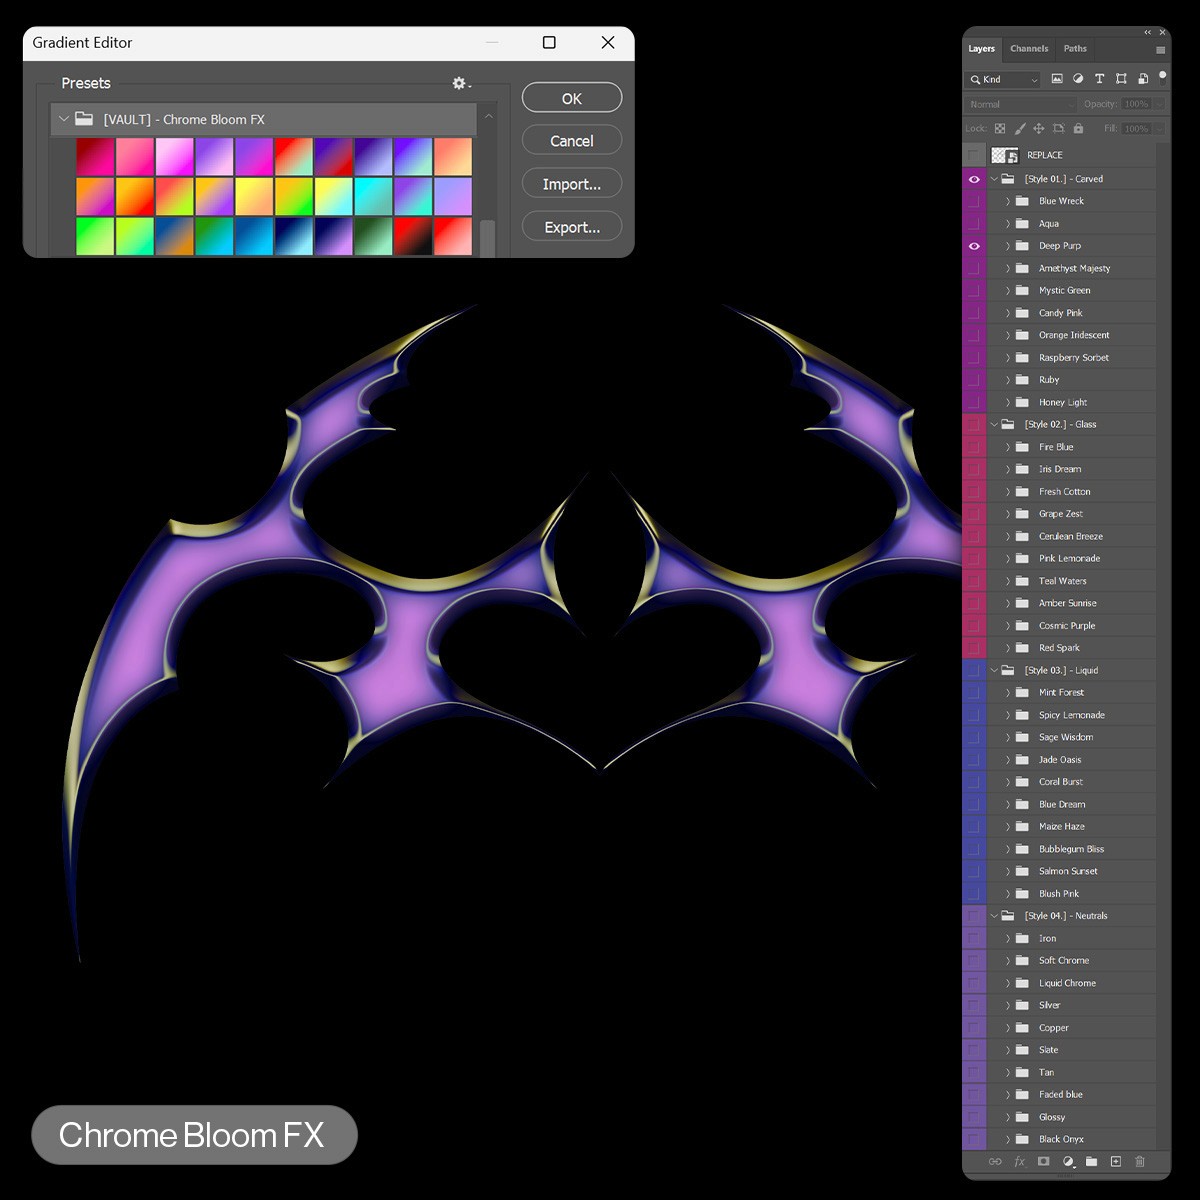Image resolution: width=1200 pixels, height=1200 pixels.
Task: Click the Lock transparent pixels icon
Action: tap(1000, 129)
